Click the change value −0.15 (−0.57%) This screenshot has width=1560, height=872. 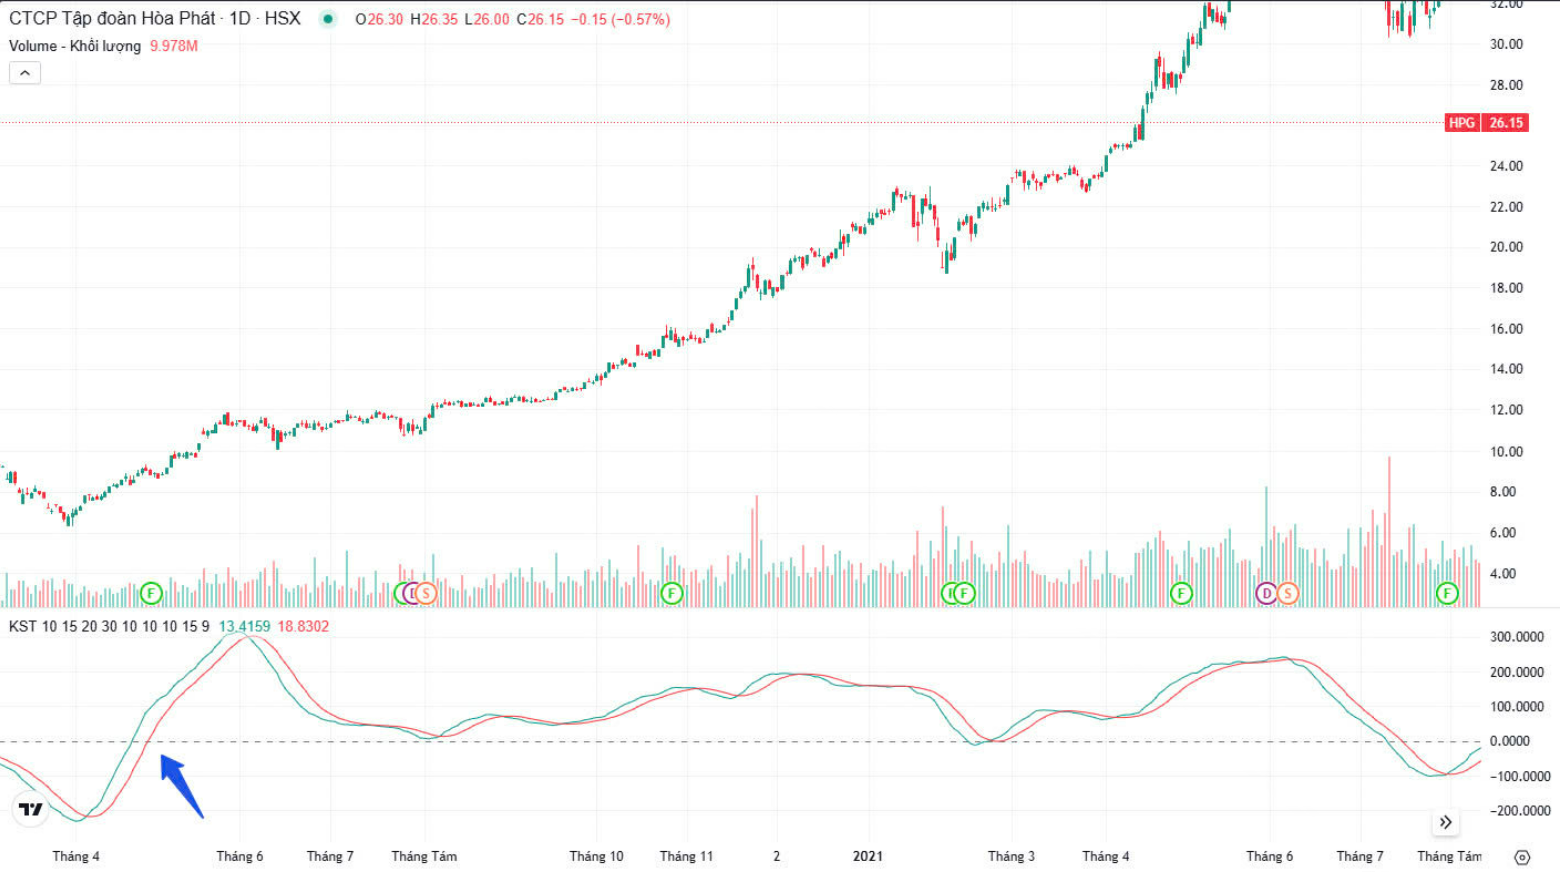click(x=620, y=19)
